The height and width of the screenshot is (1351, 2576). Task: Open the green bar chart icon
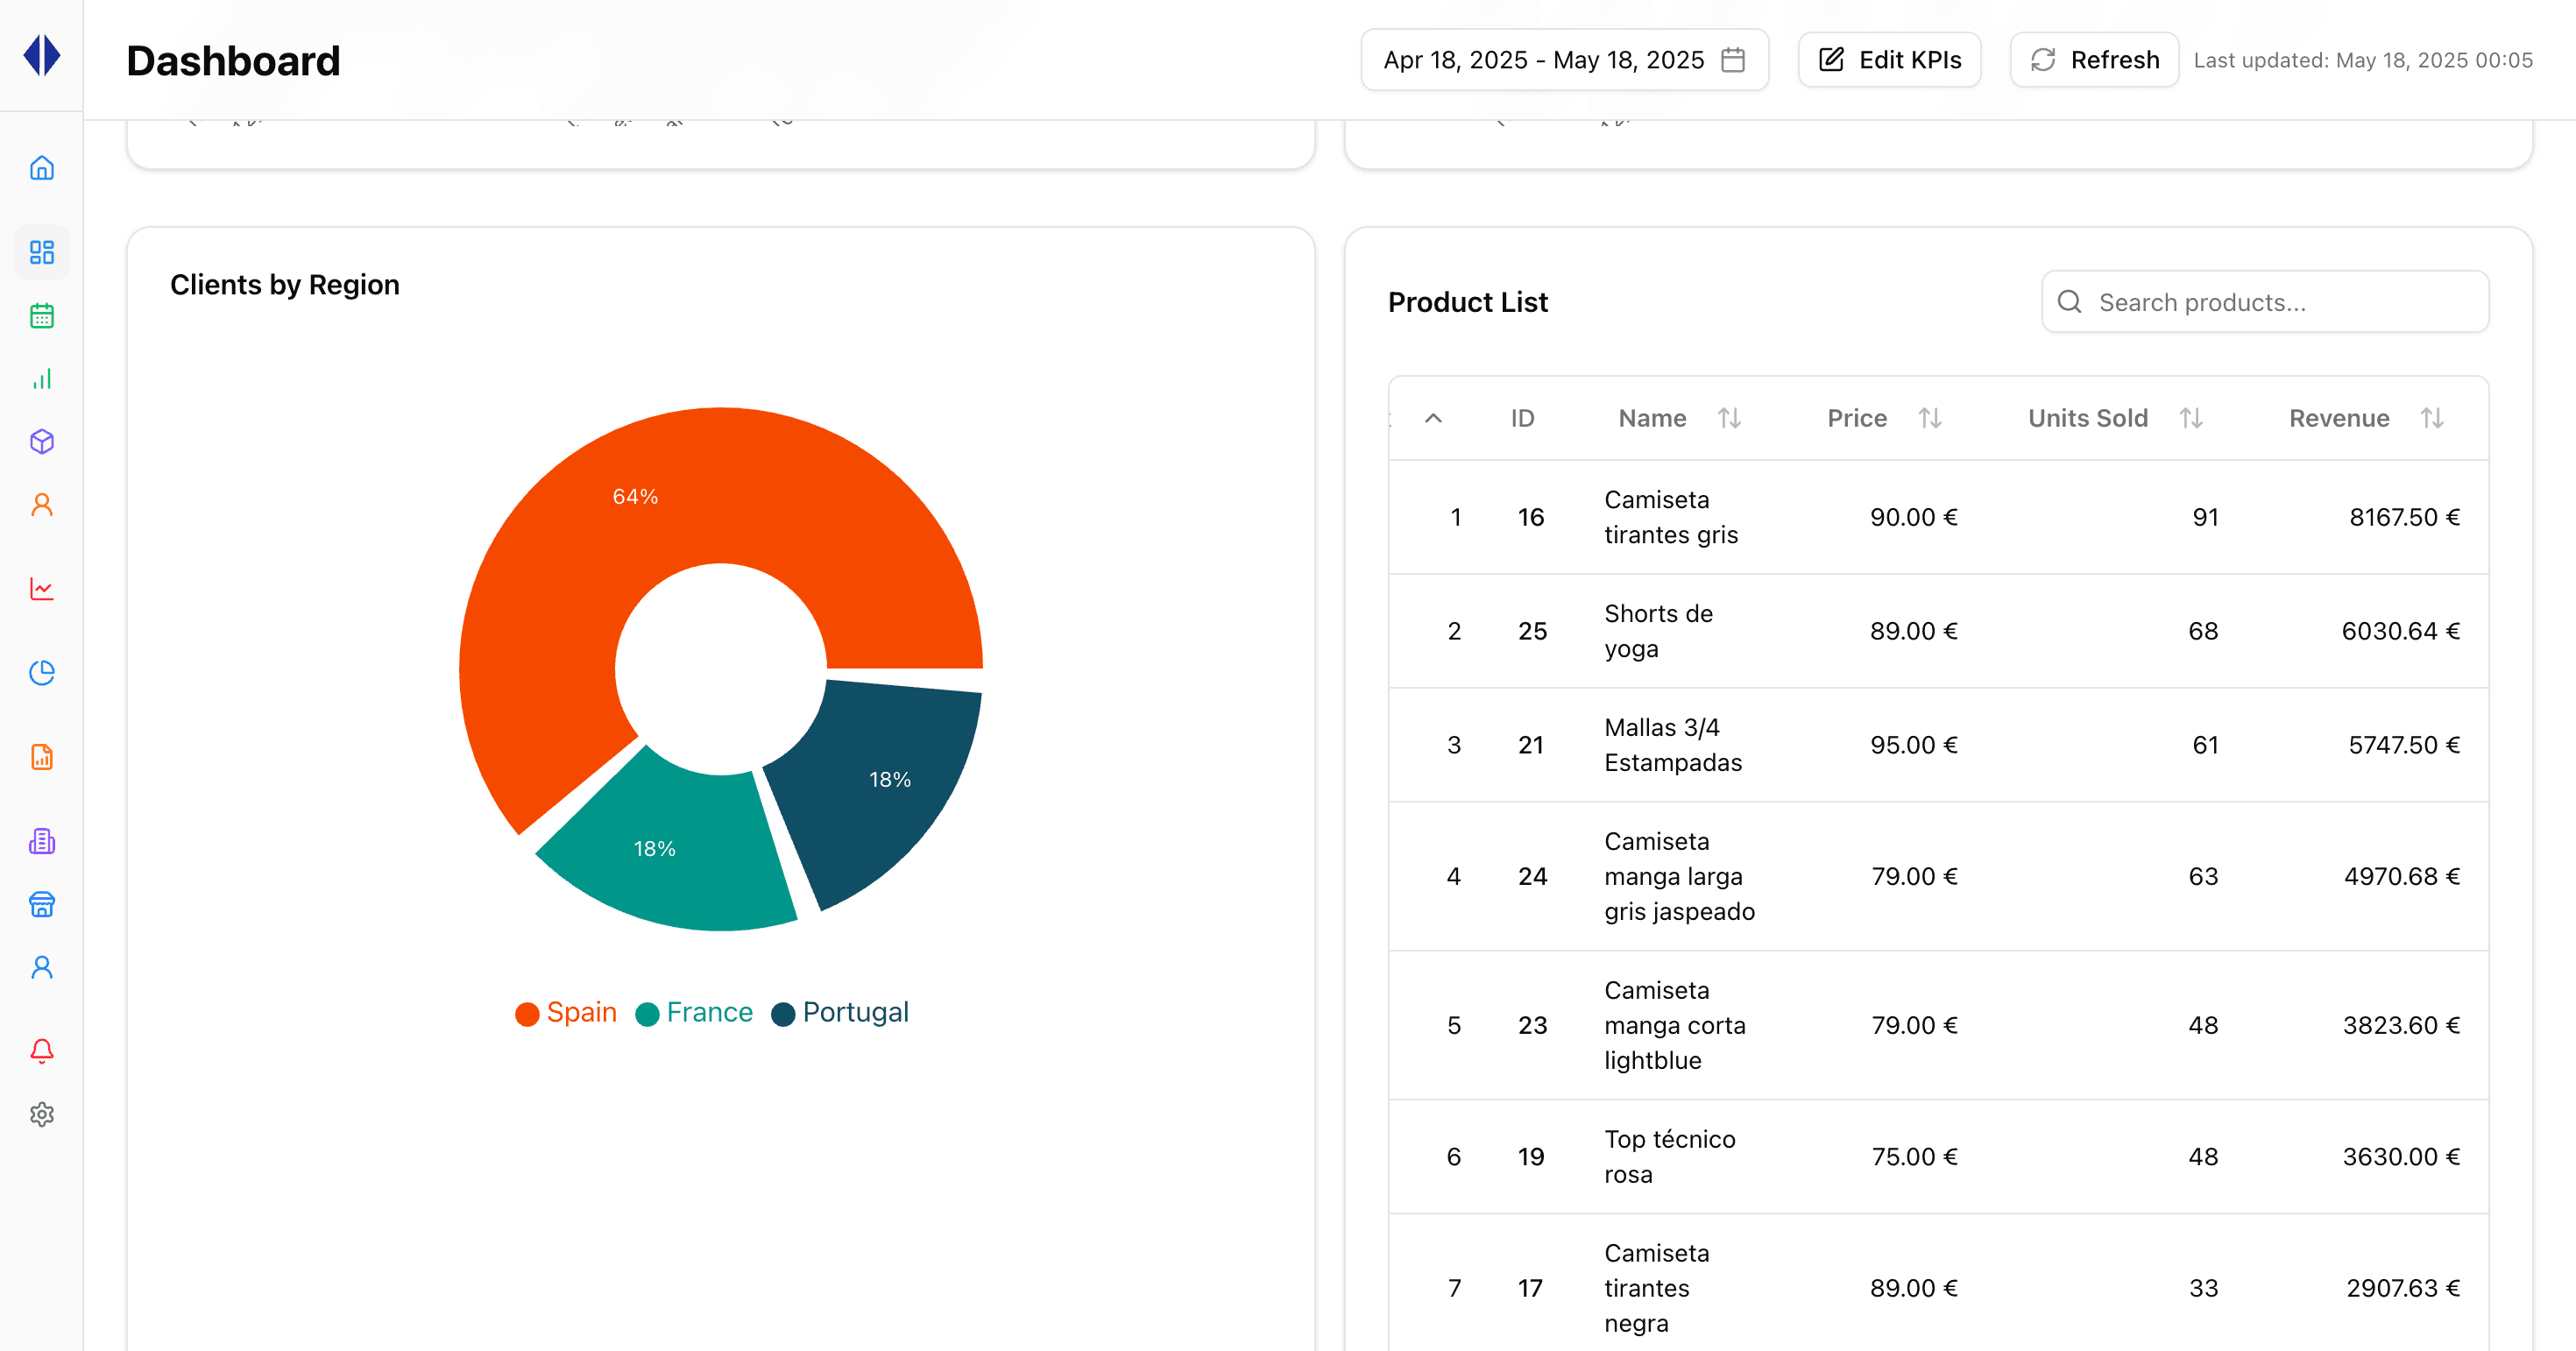click(x=42, y=379)
